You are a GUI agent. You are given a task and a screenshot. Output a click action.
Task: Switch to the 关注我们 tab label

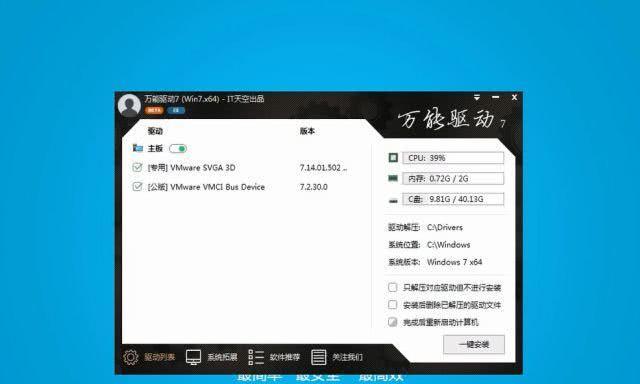pyautogui.click(x=347, y=357)
